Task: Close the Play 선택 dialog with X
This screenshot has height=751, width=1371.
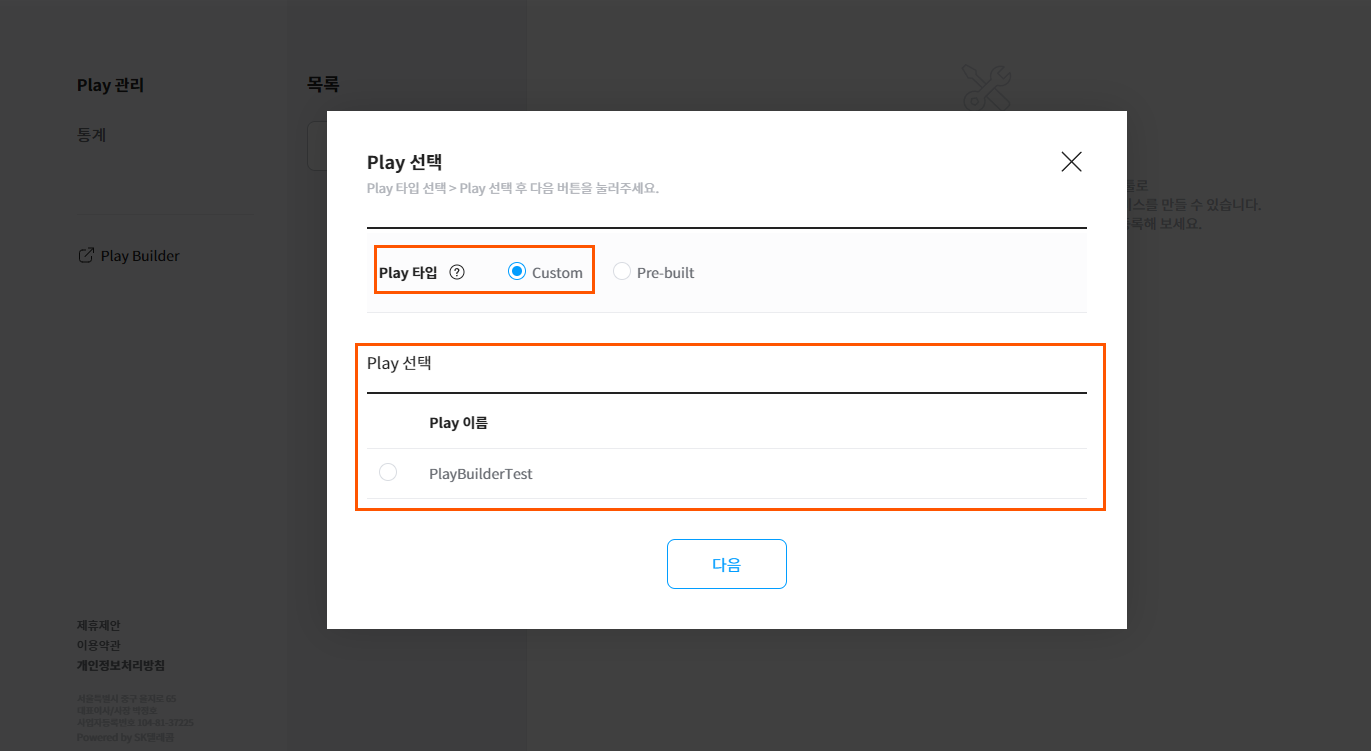Action: (x=1071, y=162)
